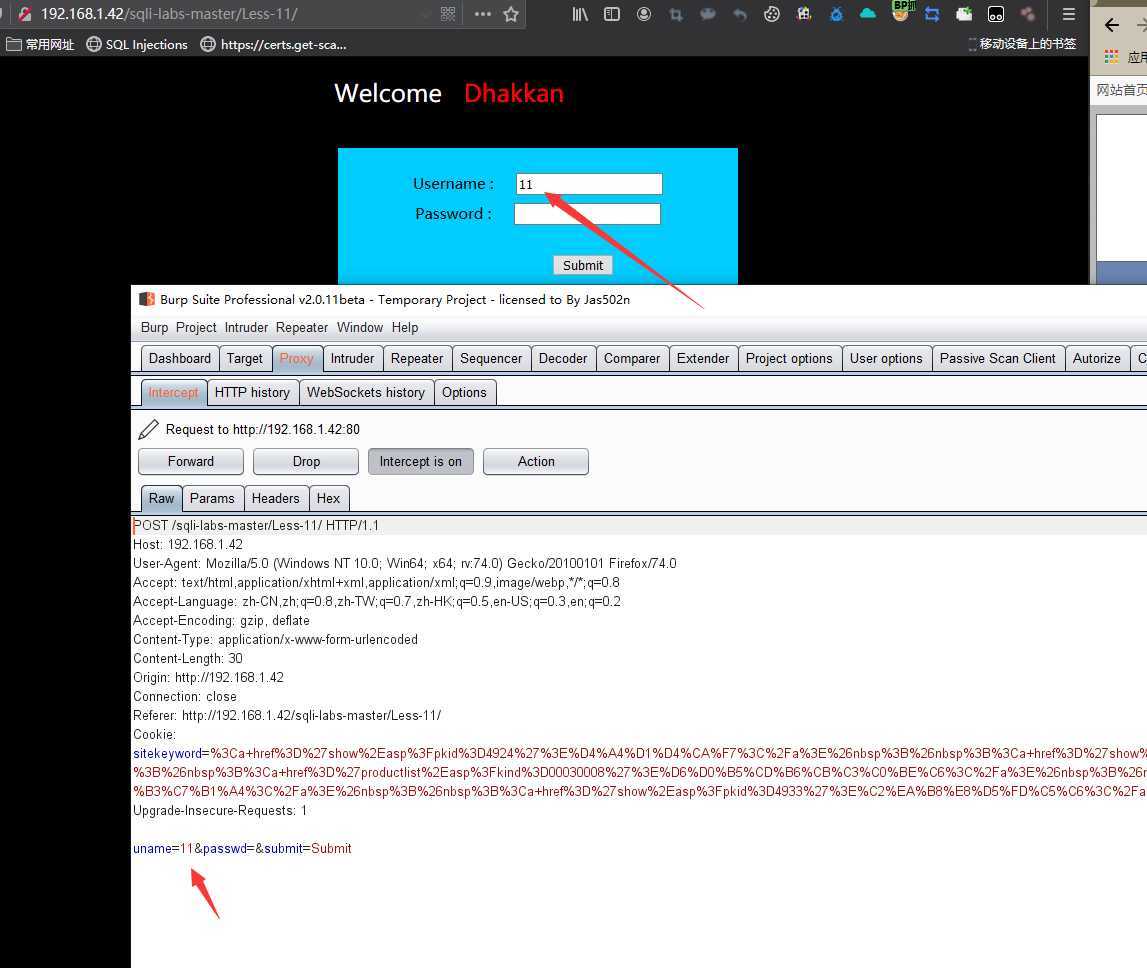Click the BP proxy extension icon

tap(900, 12)
